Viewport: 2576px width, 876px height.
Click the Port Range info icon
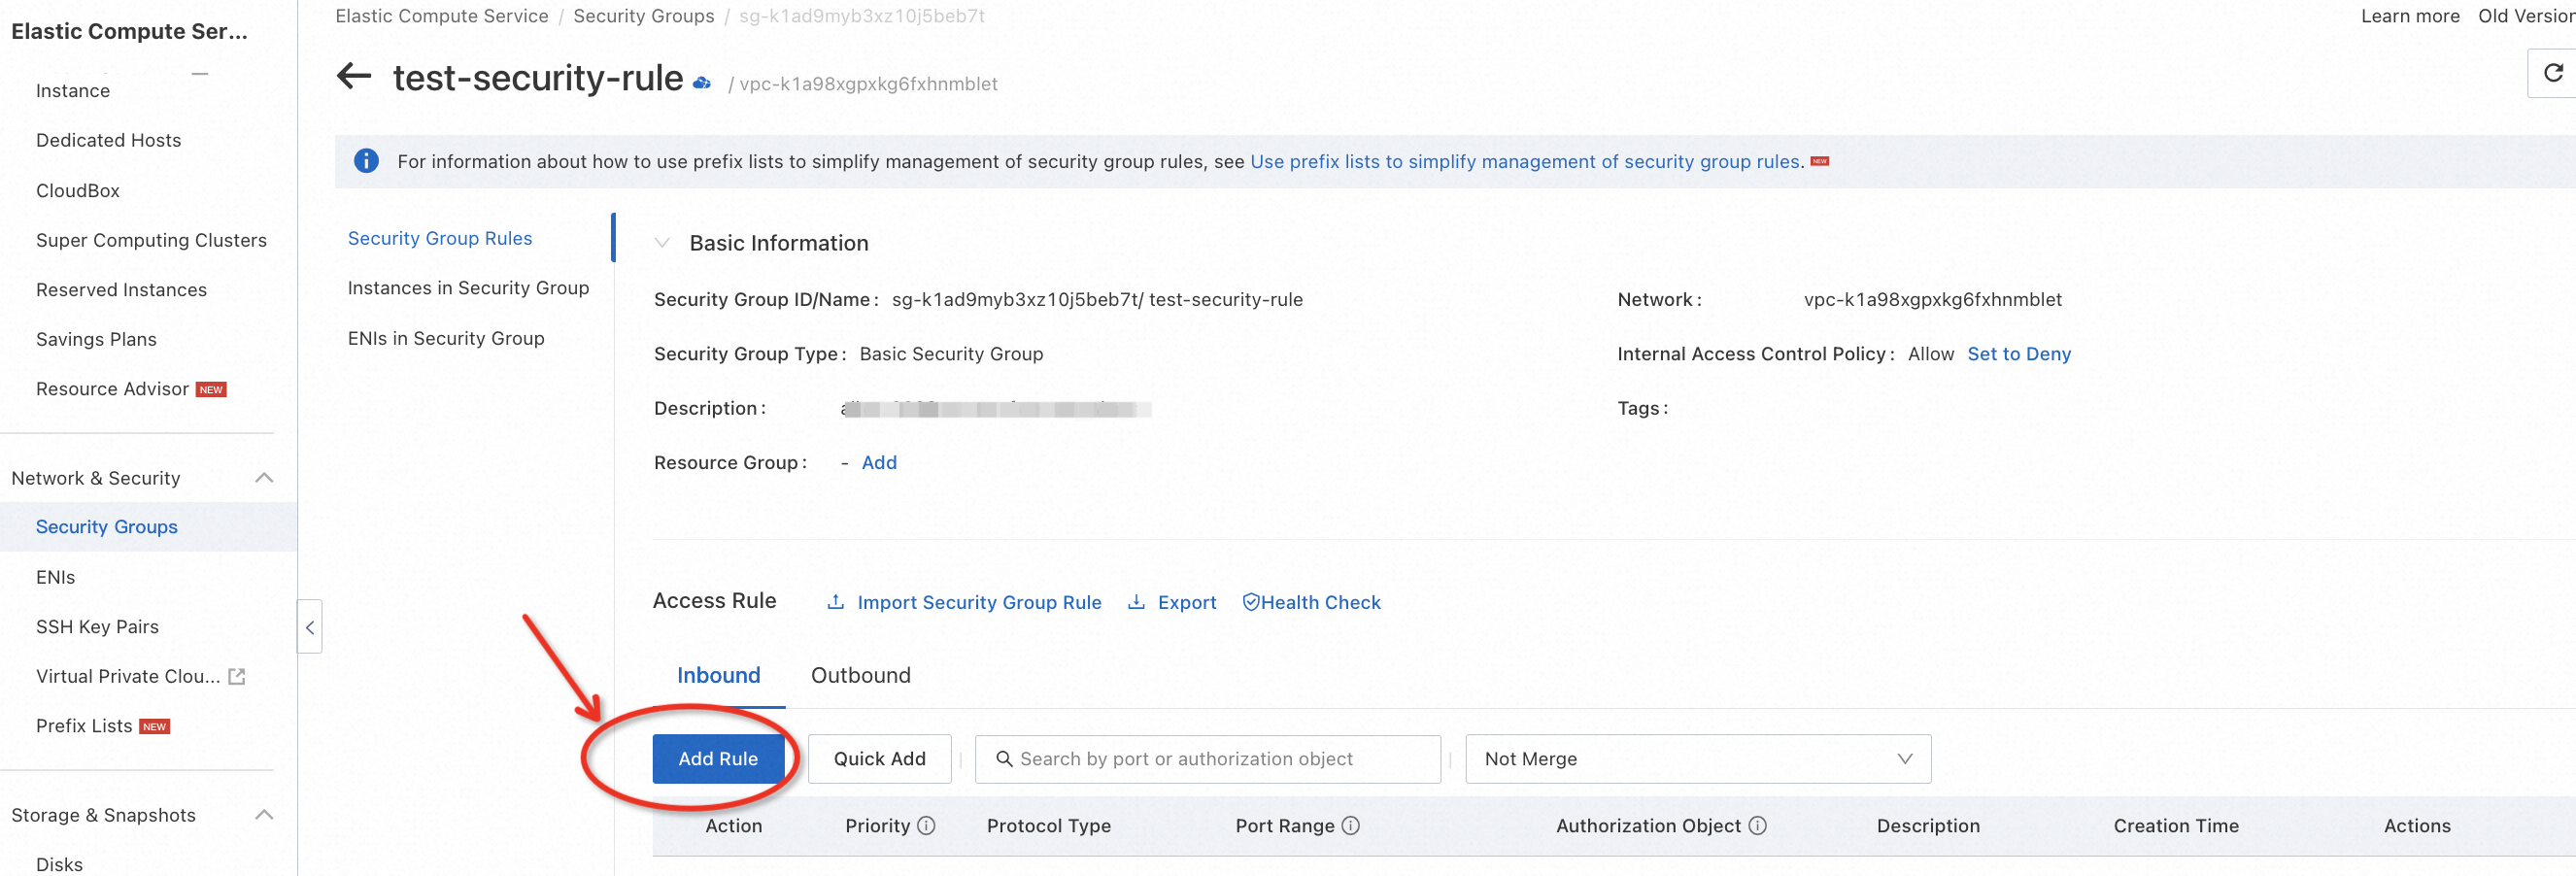tap(1351, 826)
